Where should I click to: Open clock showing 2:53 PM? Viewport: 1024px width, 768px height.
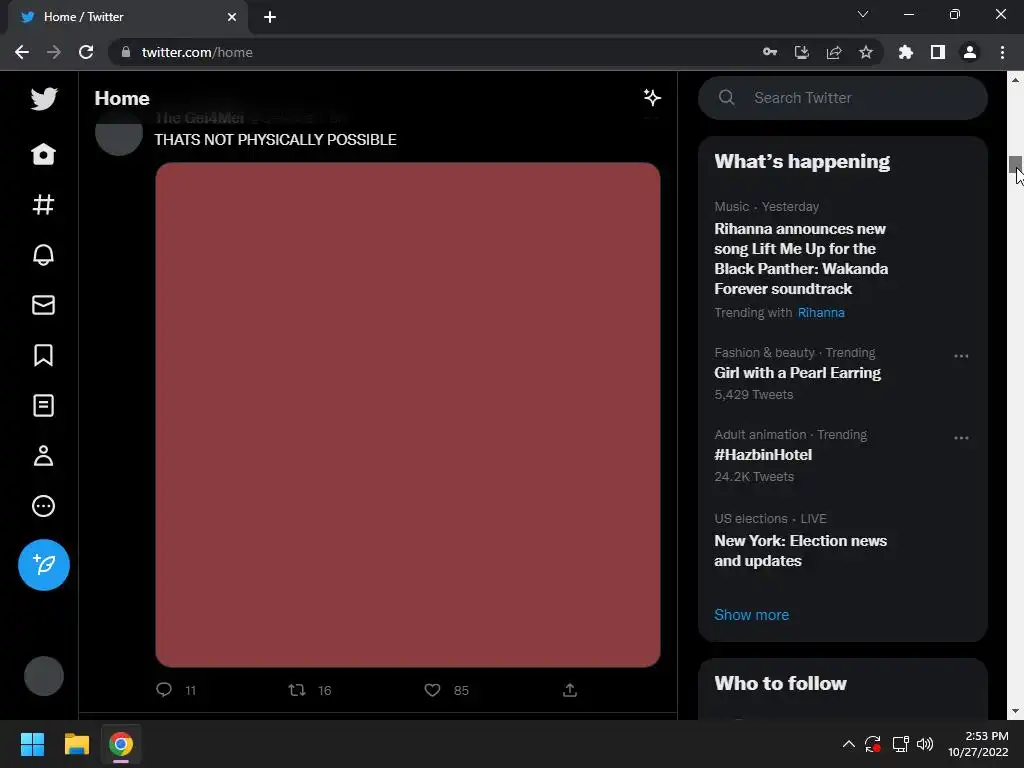click(x=978, y=744)
